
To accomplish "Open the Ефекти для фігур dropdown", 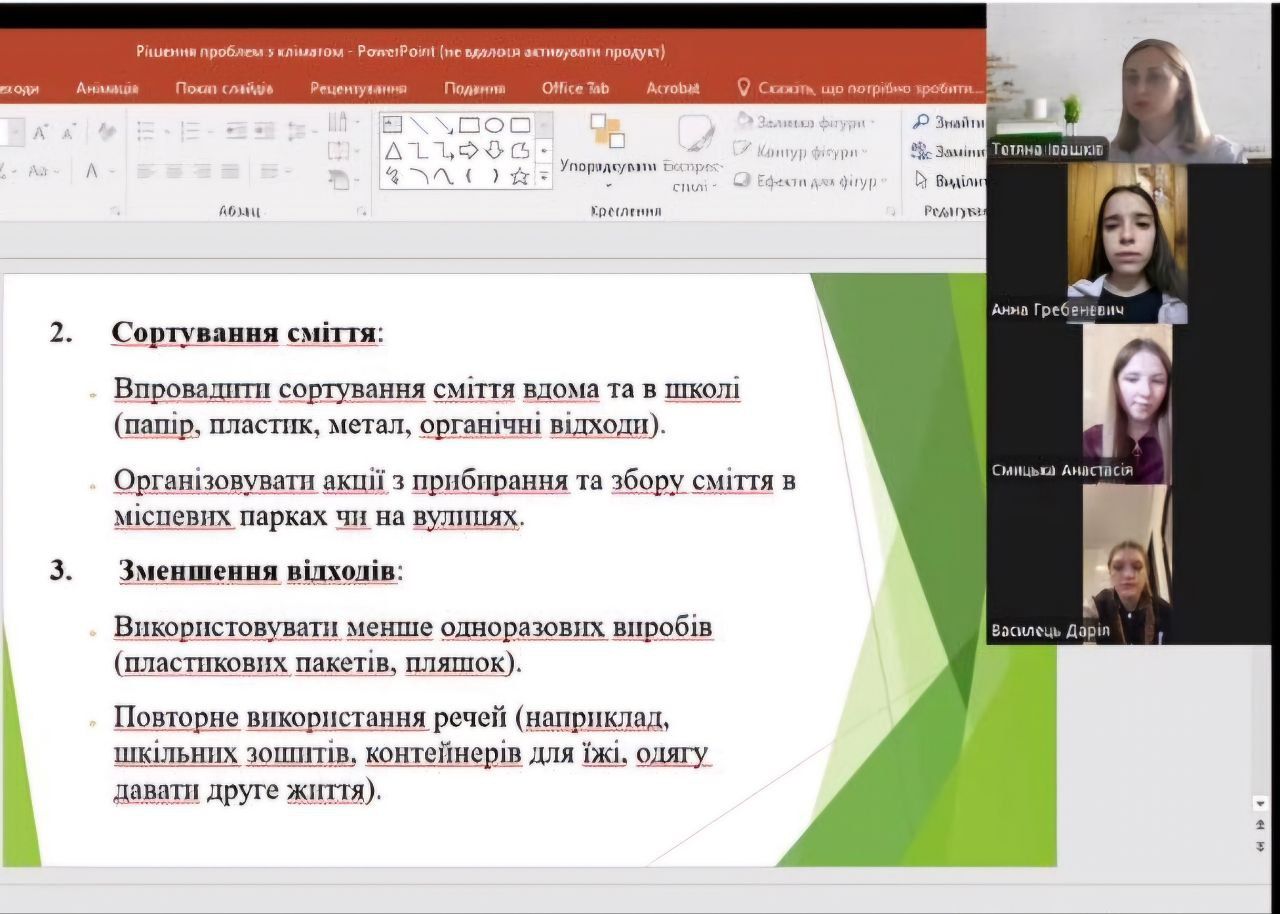I will pyautogui.click(x=810, y=181).
